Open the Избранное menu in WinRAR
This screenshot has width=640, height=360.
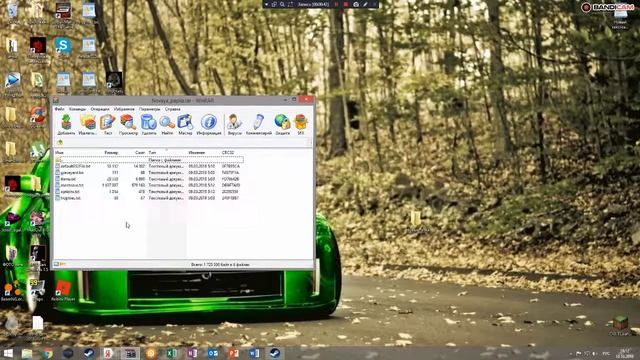point(124,109)
